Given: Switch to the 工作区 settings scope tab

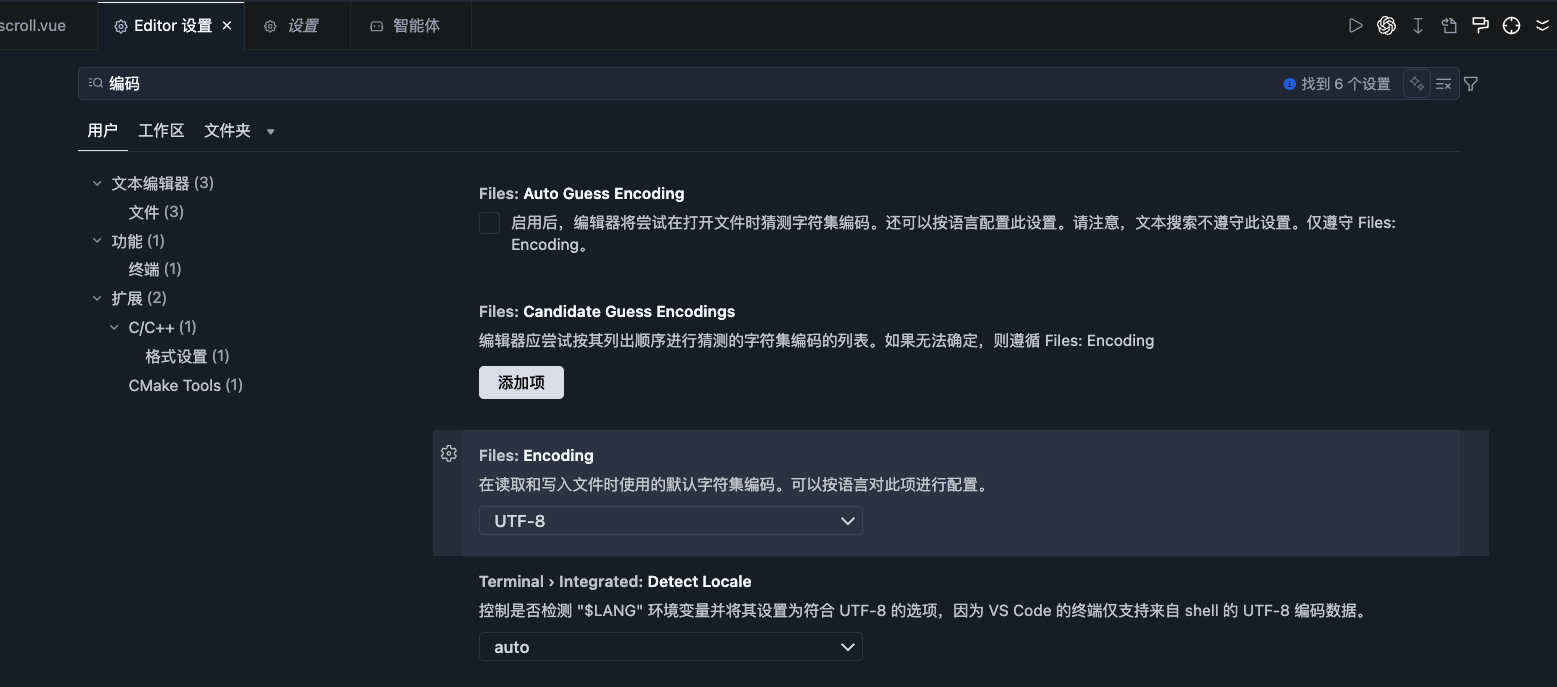Looking at the screenshot, I should [161, 131].
